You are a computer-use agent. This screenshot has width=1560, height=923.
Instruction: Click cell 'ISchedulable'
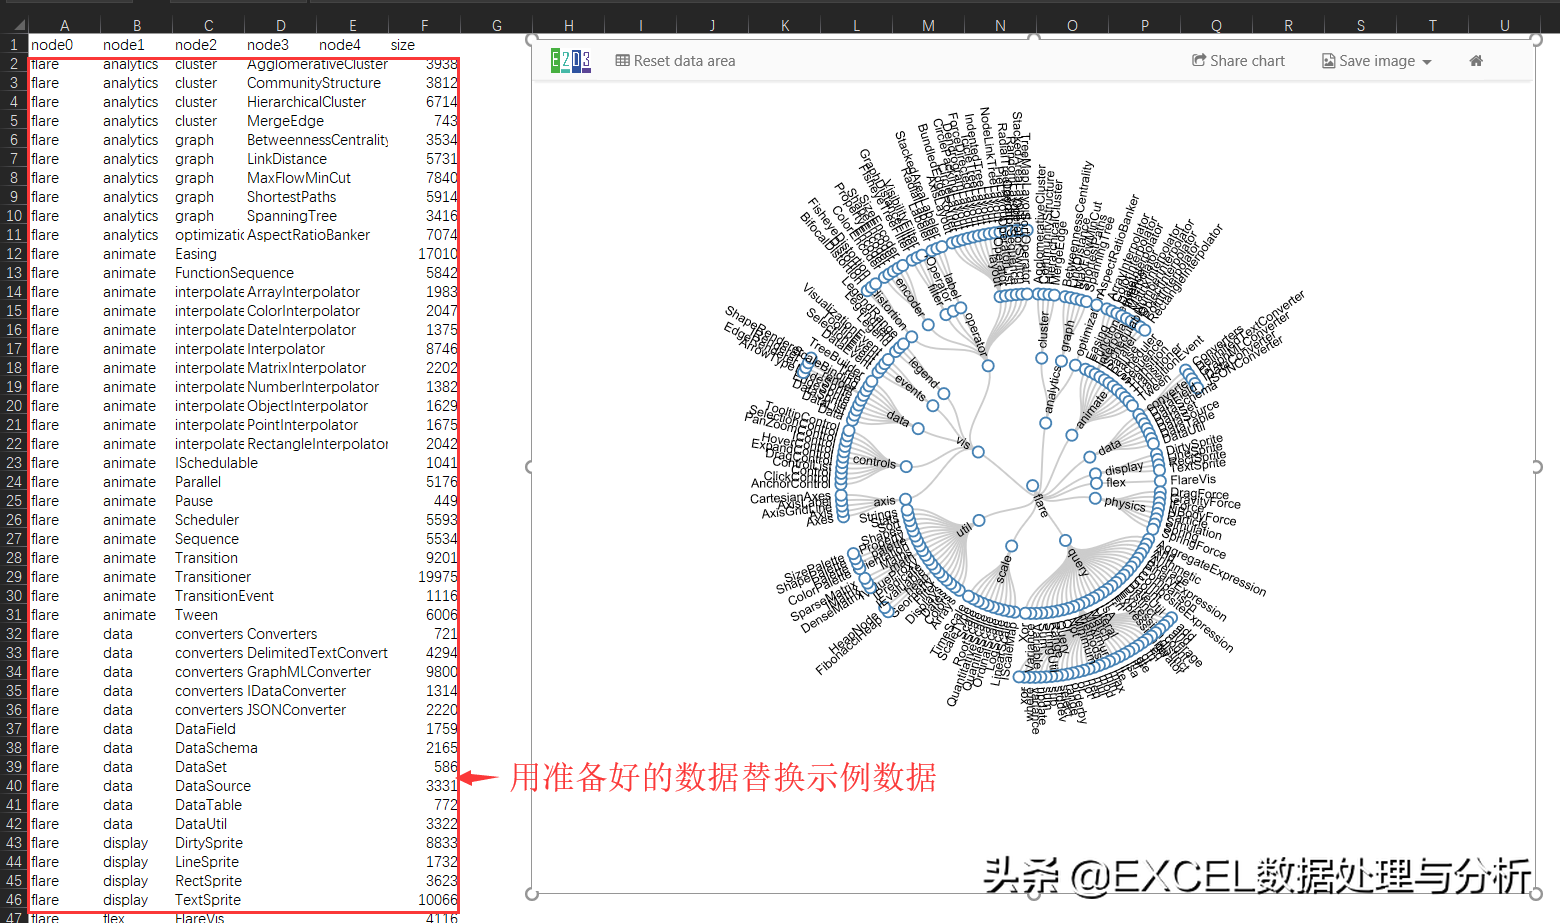click(216, 463)
